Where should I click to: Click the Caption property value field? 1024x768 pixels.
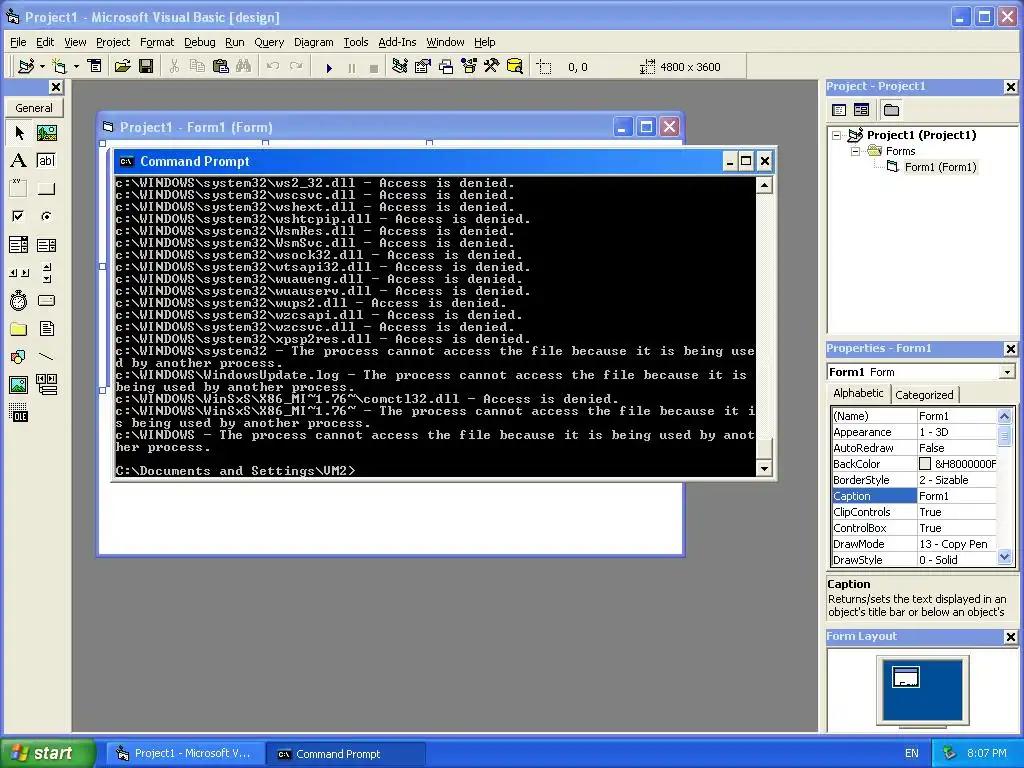[x=957, y=496]
